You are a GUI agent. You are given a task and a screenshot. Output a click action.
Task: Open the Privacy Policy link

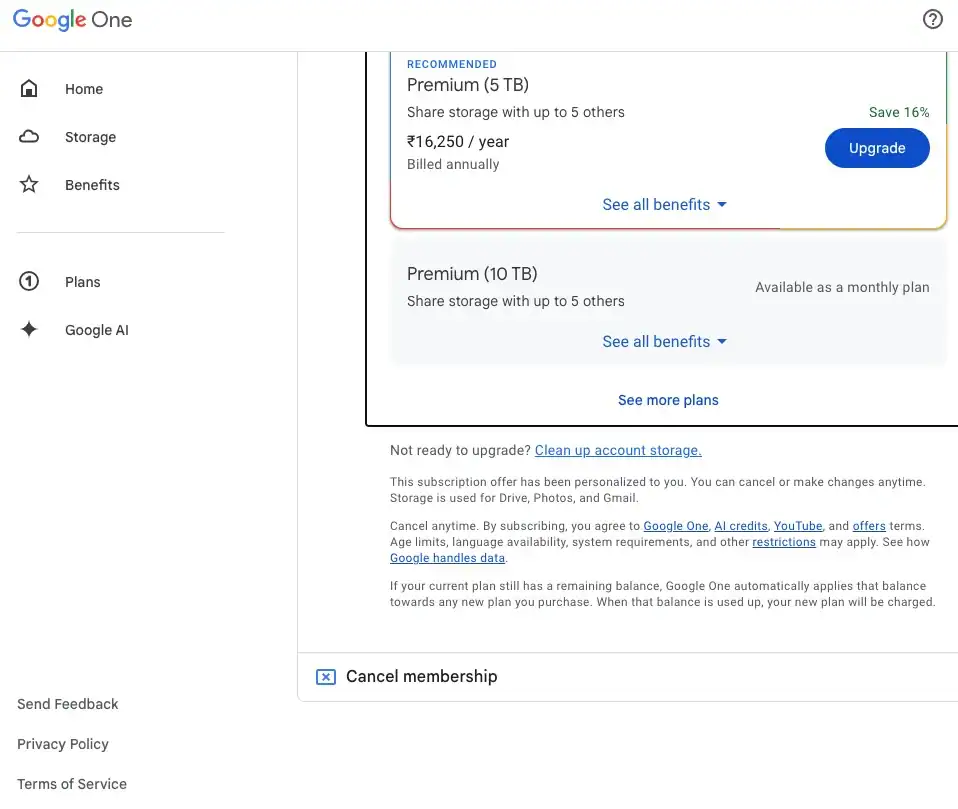click(x=63, y=744)
